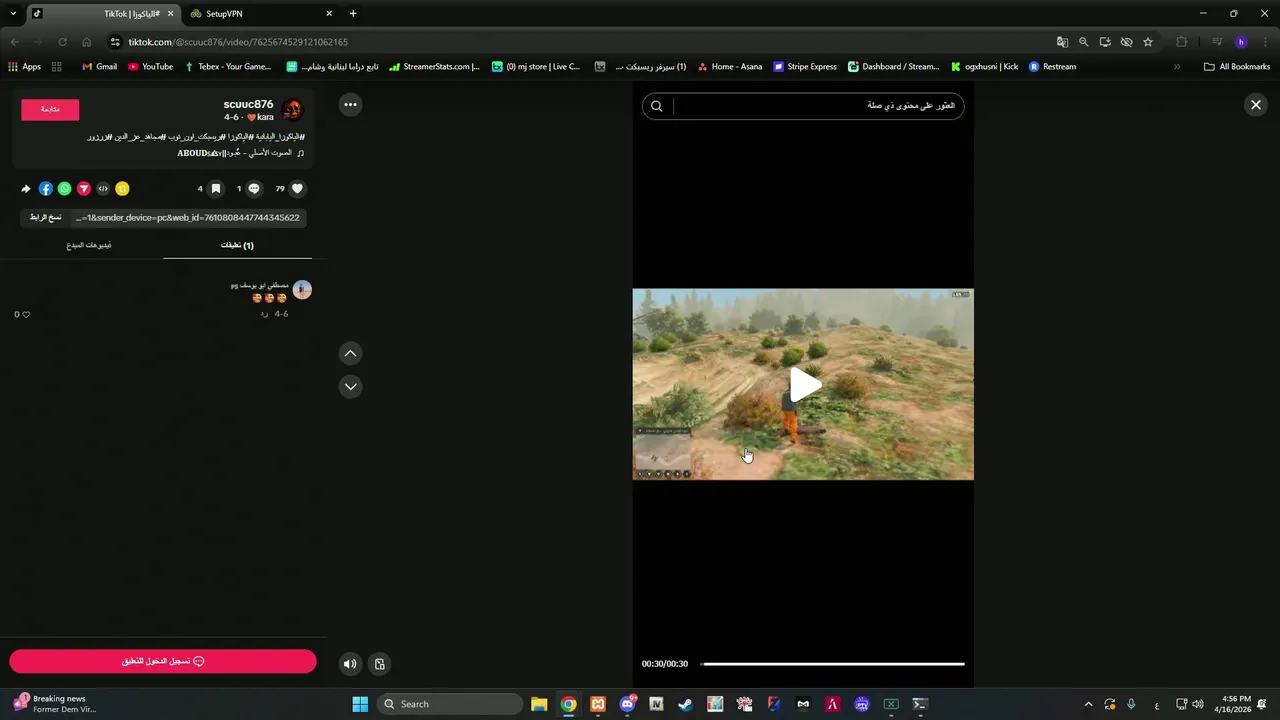
Task: Open the Gmail bookmark
Action: point(99,67)
